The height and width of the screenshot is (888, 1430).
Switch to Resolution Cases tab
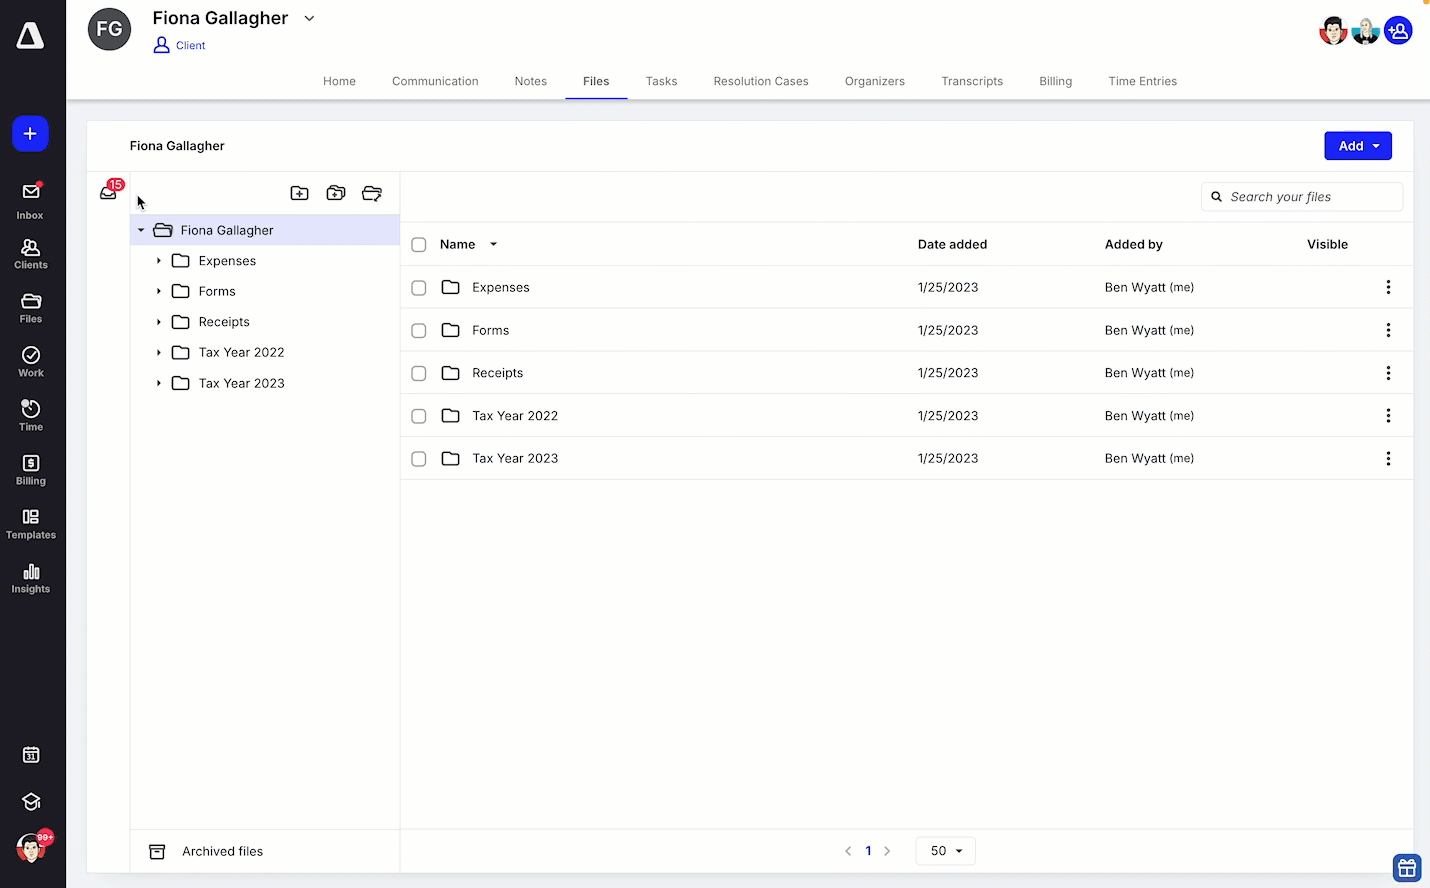[761, 81]
